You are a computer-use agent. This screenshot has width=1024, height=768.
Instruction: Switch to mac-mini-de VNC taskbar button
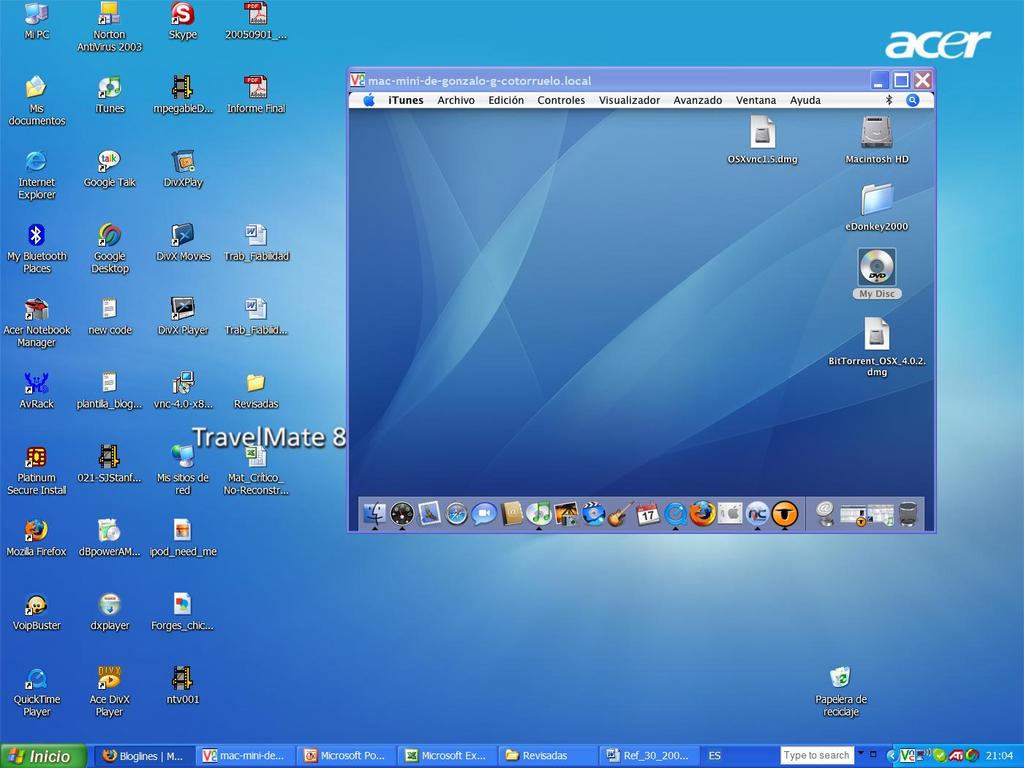coord(245,756)
